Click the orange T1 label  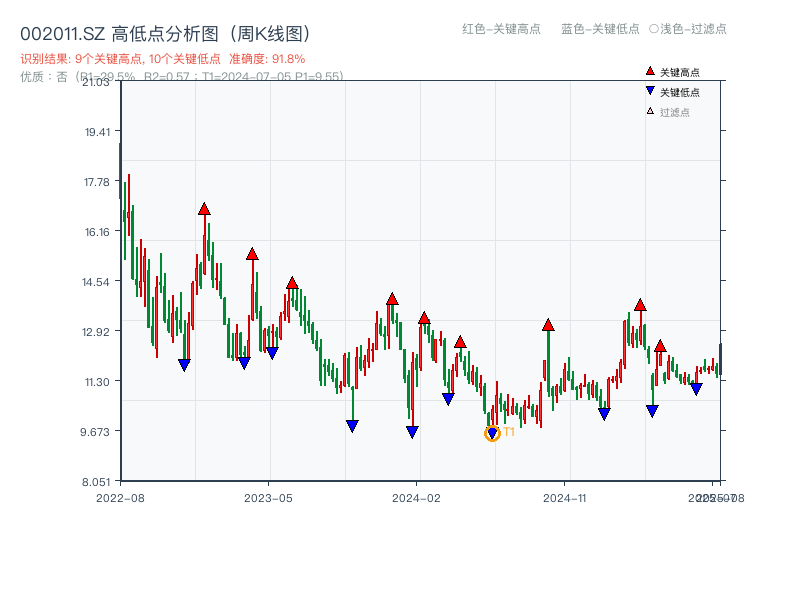point(509,432)
